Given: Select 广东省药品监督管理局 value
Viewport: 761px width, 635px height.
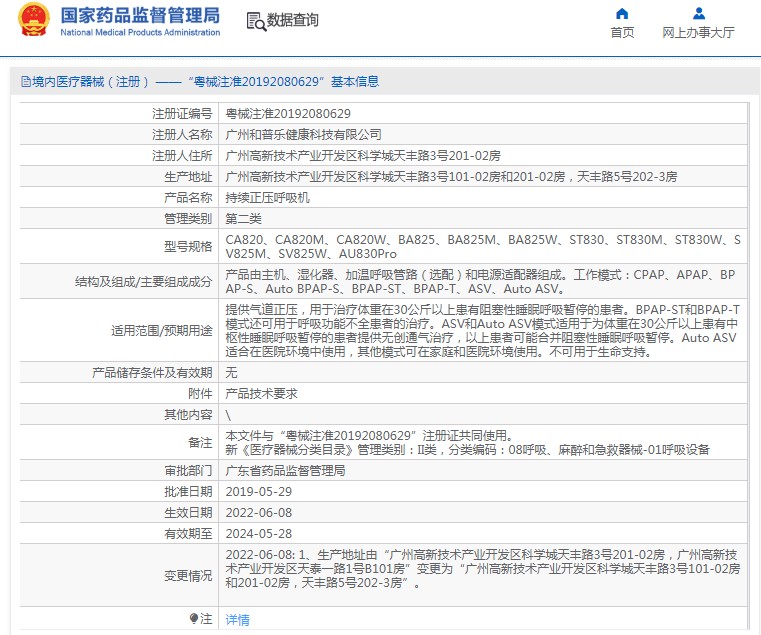Looking at the screenshot, I should (285, 470).
